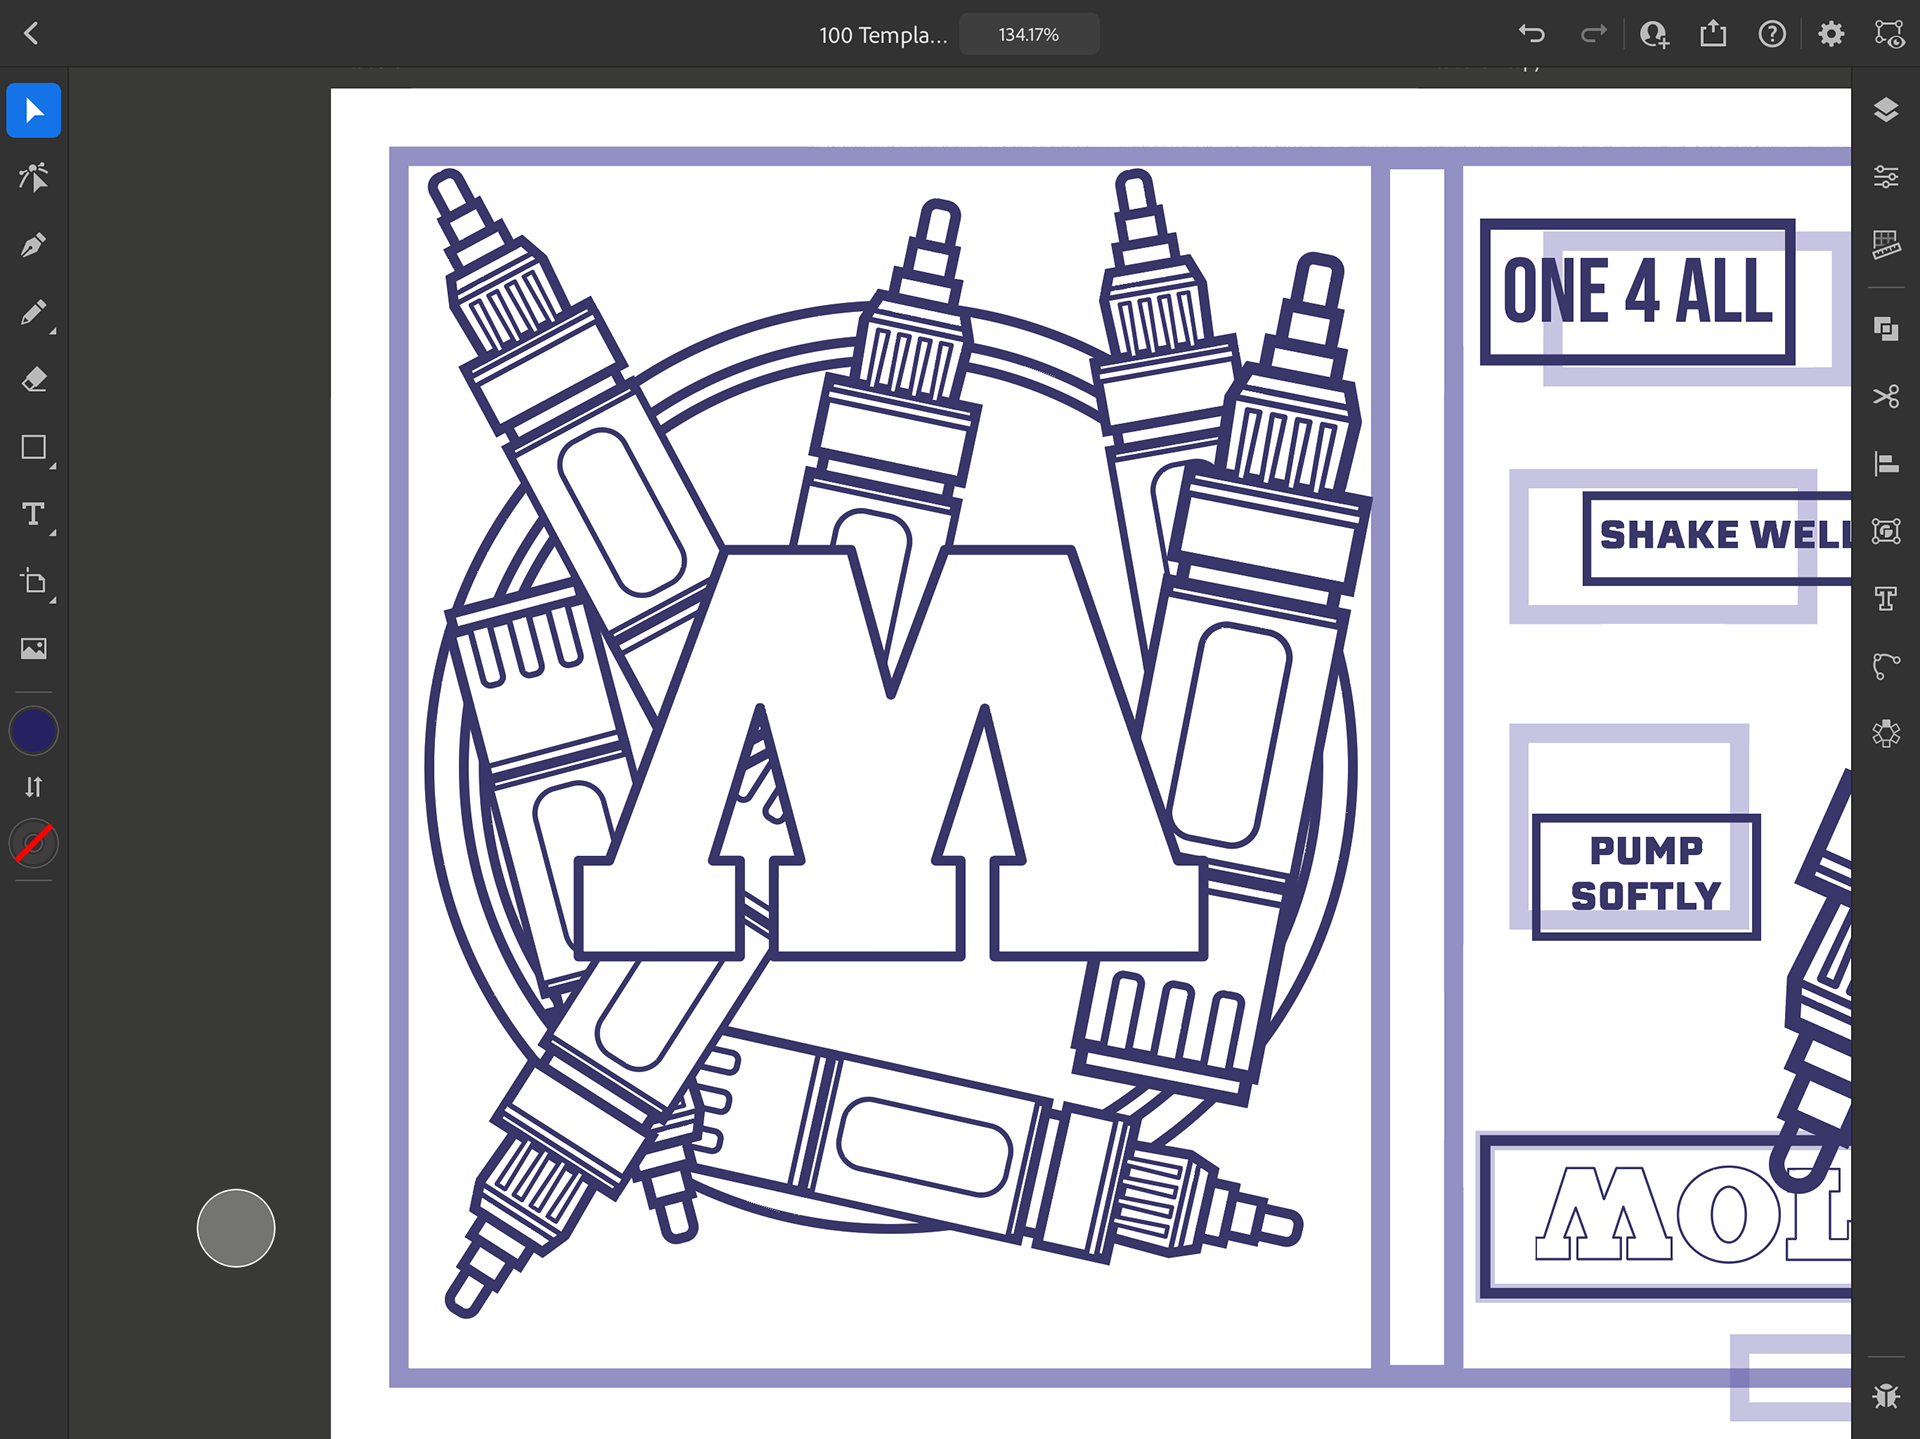
Task: Open the document title 100 Templa...
Action: tap(883, 35)
